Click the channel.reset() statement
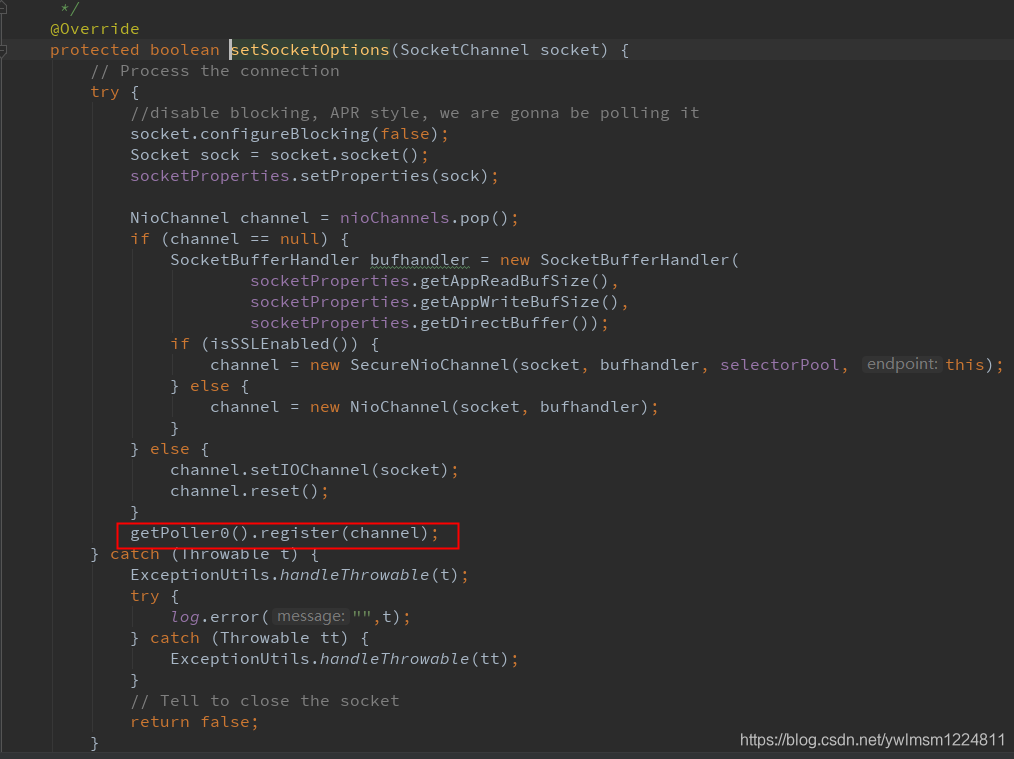This screenshot has width=1014, height=759. point(249,491)
